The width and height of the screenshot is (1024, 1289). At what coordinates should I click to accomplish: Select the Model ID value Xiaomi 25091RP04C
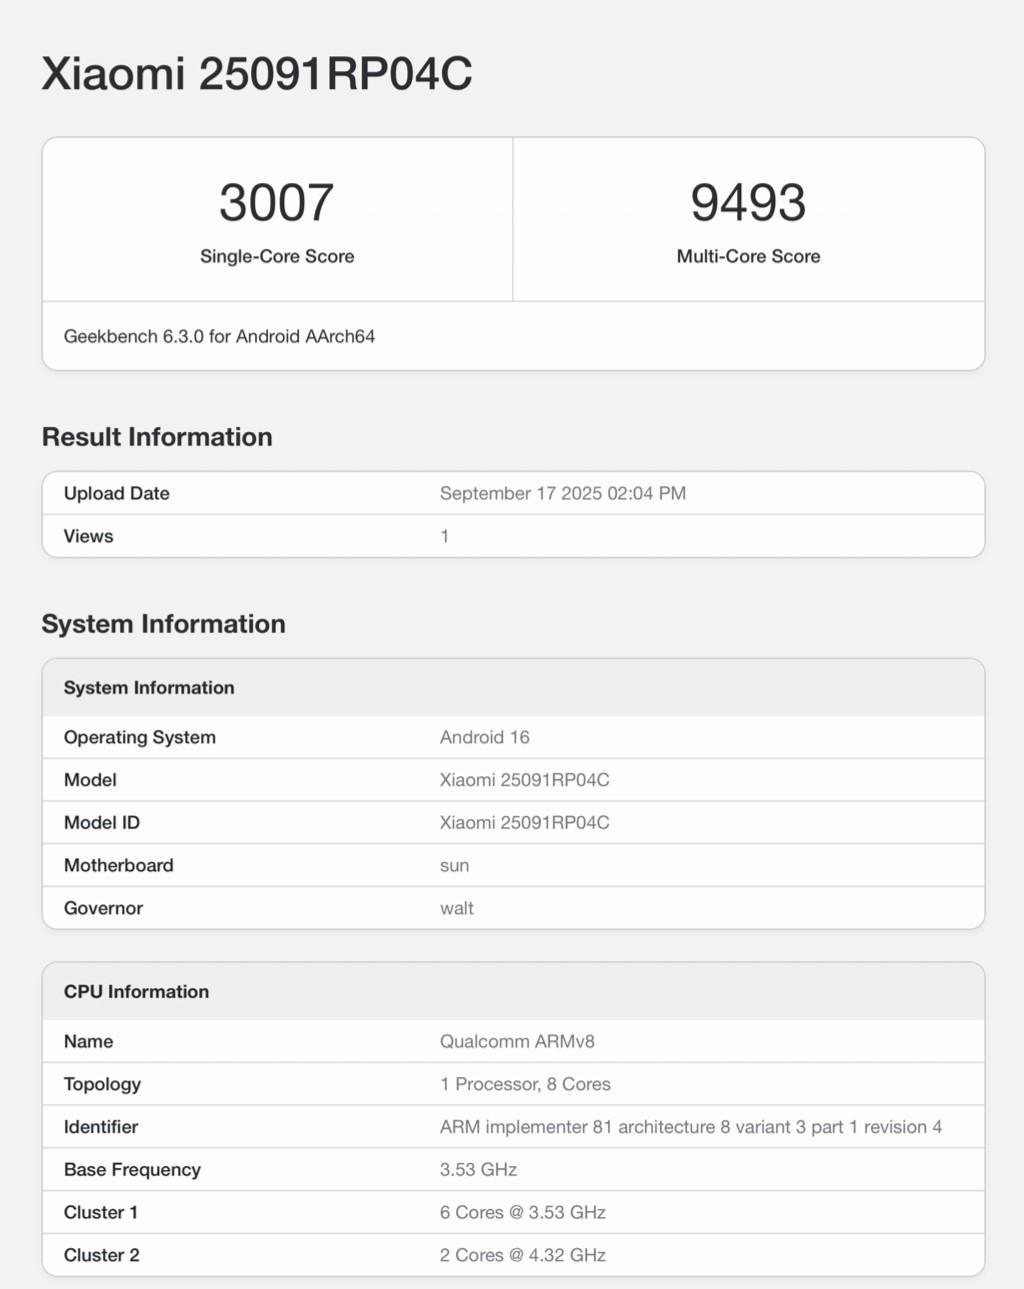point(525,823)
